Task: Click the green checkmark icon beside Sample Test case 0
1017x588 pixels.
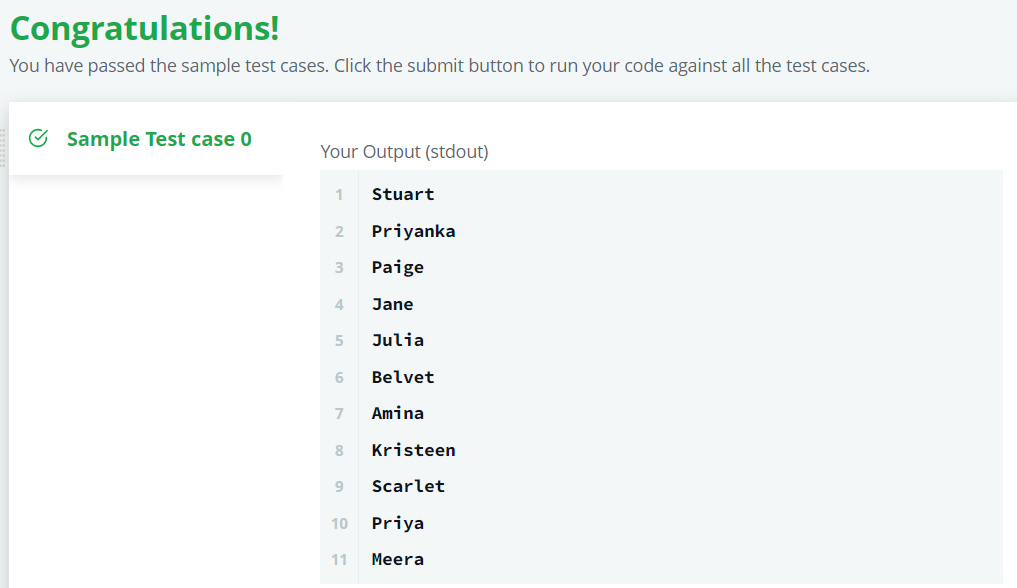Action: click(38, 138)
